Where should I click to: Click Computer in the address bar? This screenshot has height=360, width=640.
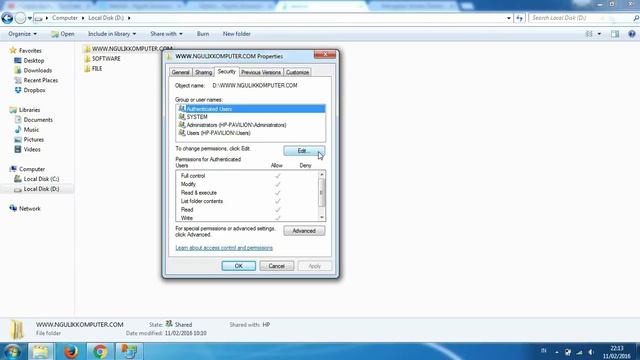pyautogui.click(x=65, y=18)
